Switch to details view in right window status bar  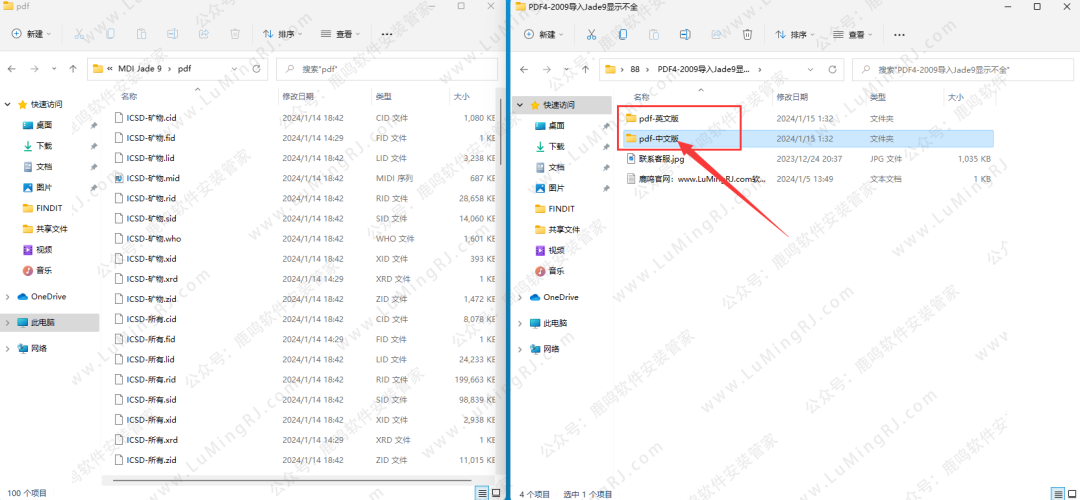pyautogui.click(x=1057, y=492)
